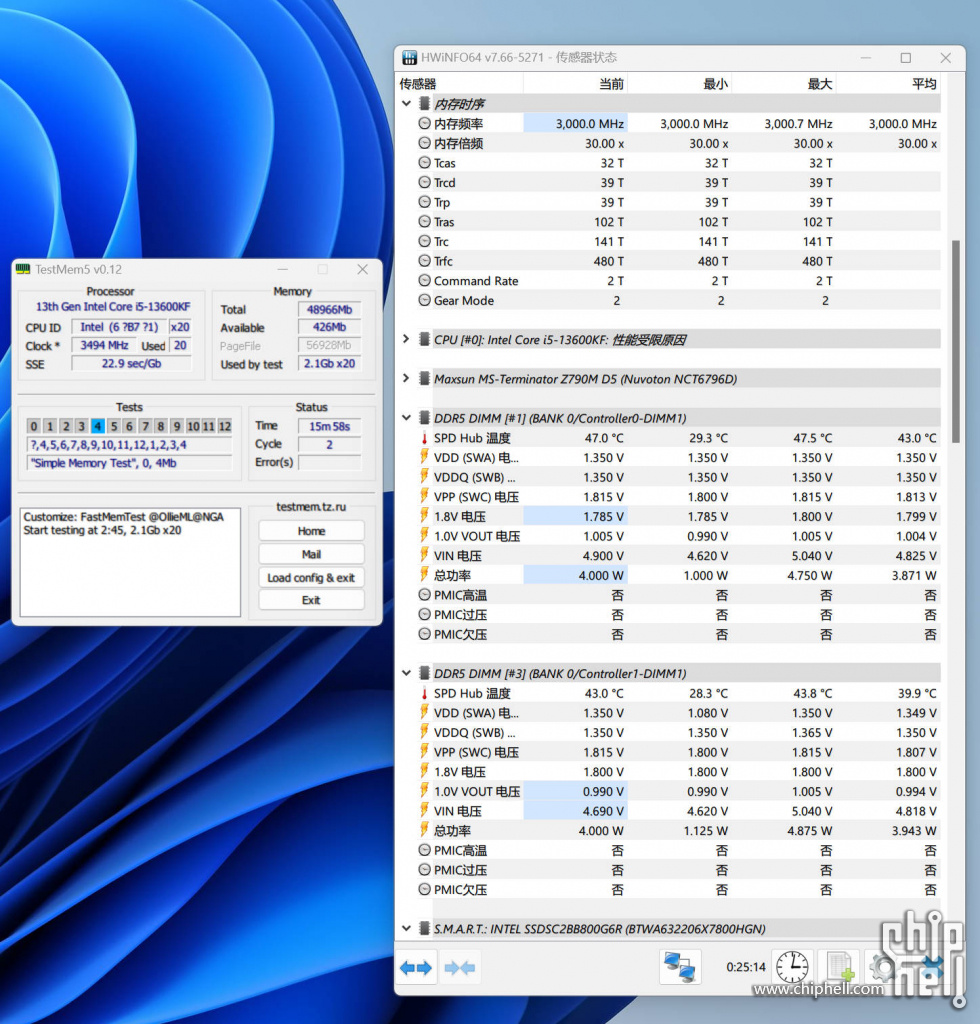The height and width of the screenshot is (1024, 980).
Task: Click the collapse-columns inward arrows icon
Action: coord(460,967)
